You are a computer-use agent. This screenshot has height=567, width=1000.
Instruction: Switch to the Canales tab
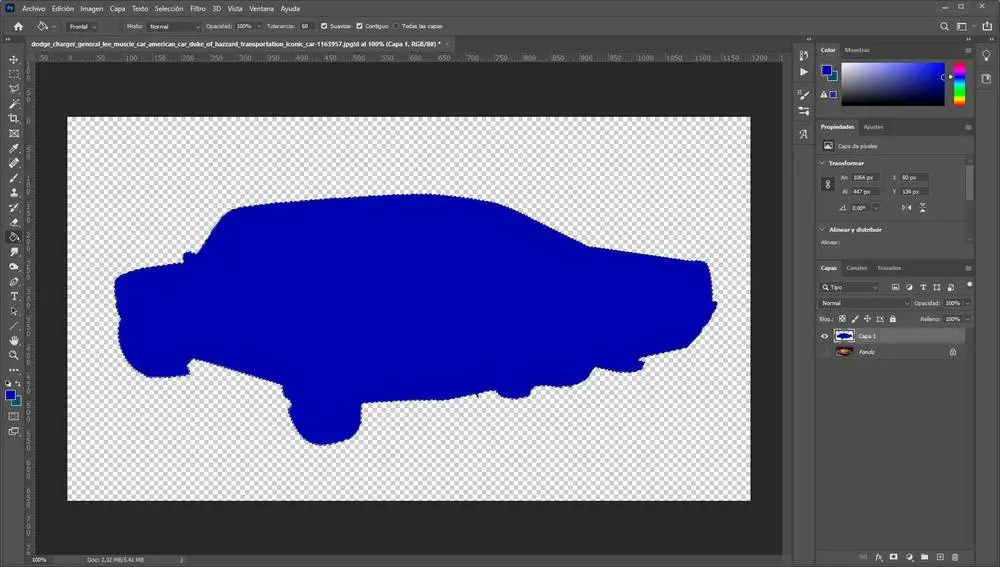(857, 268)
